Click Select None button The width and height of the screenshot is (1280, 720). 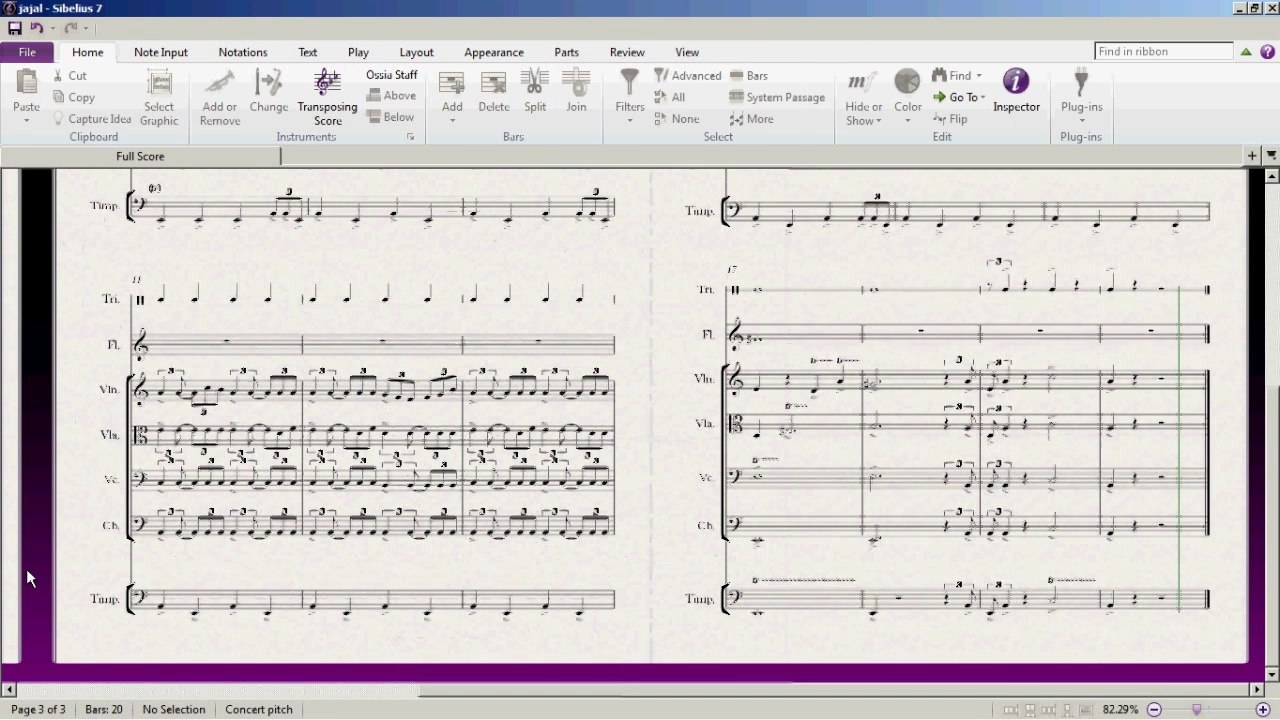click(677, 119)
